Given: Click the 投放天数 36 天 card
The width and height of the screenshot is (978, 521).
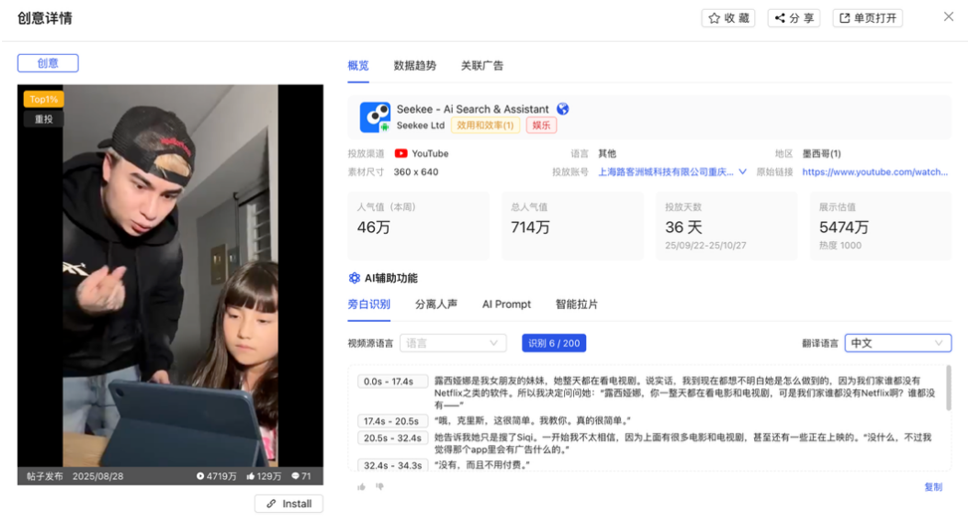Looking at the screenshot, I should coord(727,226).
